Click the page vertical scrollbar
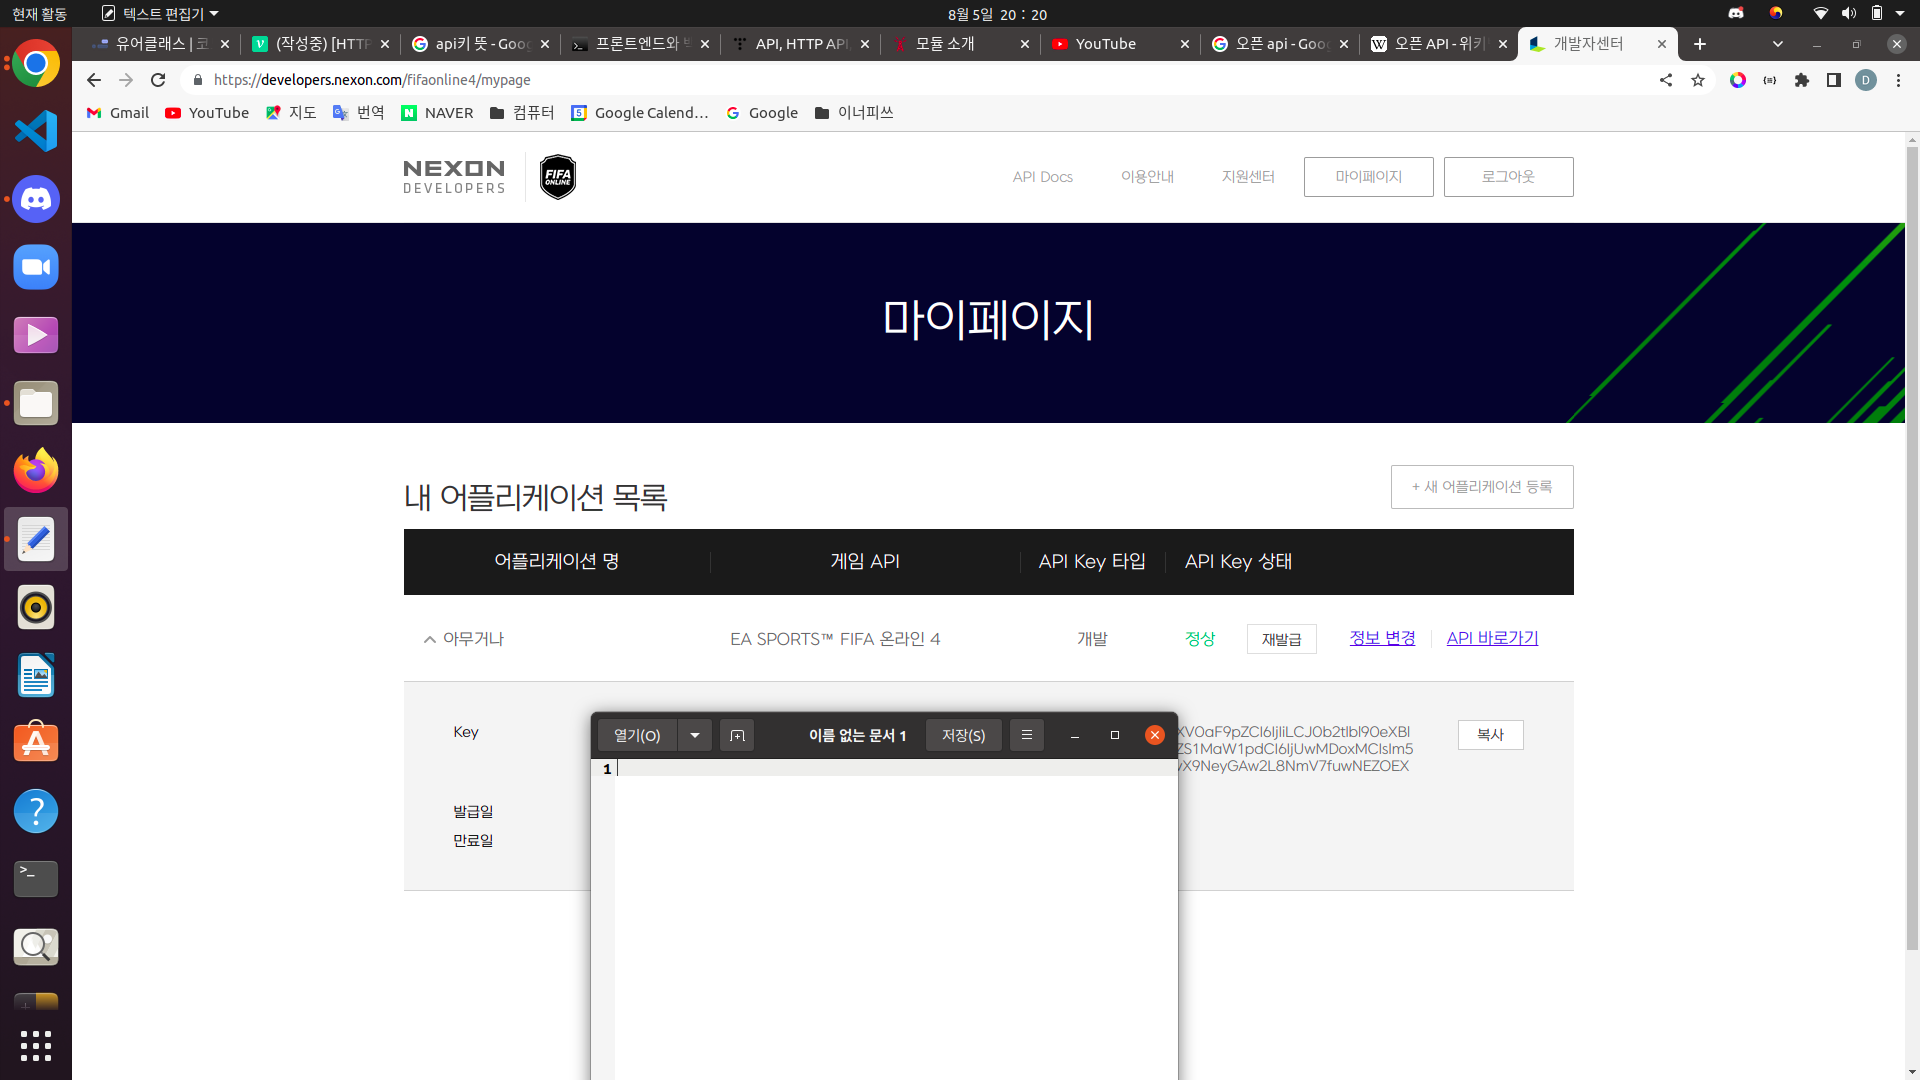Viewport: 1920px width, 1080px height. 1912,550
